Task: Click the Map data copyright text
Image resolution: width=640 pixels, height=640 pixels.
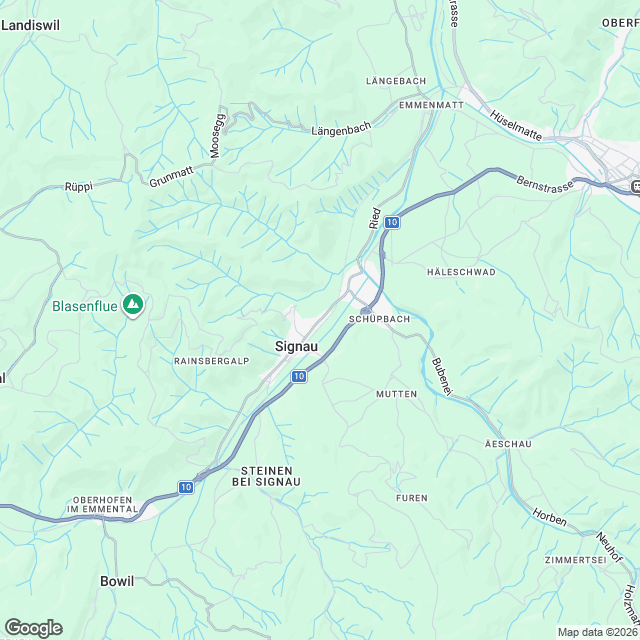Action: click(598, 632)
